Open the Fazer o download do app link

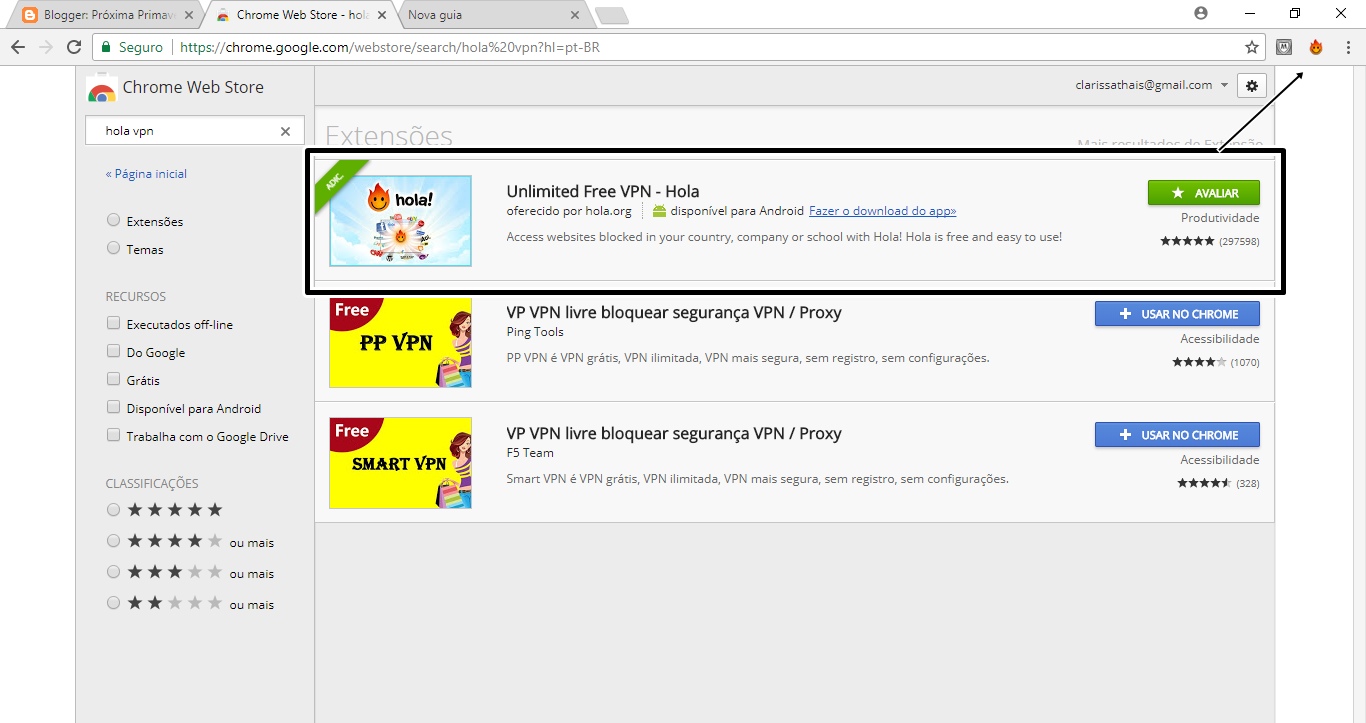(x=882, y=211)
